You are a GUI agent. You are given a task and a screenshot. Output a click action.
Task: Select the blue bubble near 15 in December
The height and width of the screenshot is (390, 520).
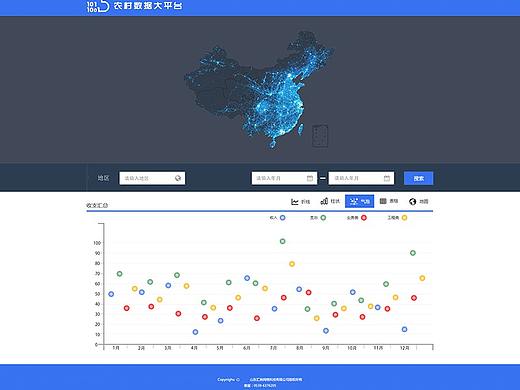(404, 329)
